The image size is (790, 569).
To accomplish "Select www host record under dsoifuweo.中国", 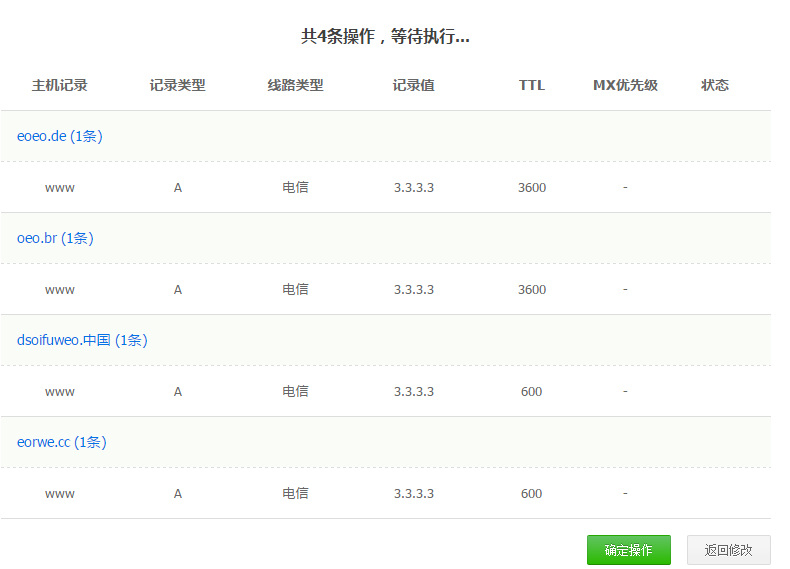I will 59,392.
